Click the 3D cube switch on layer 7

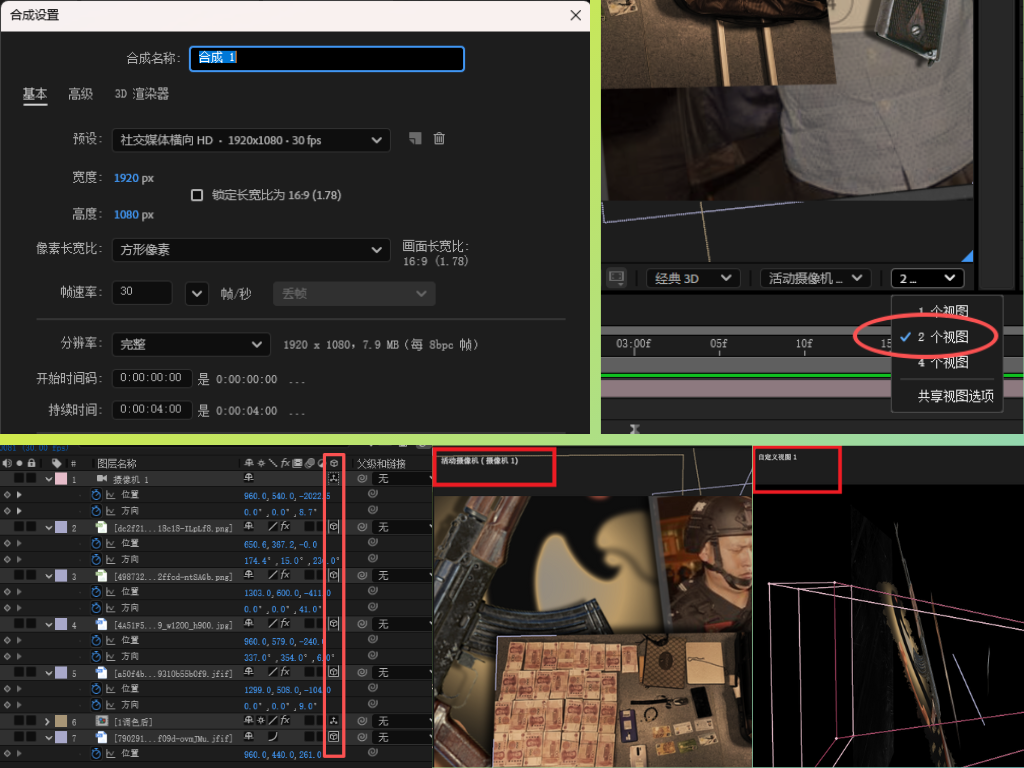[334, 737]
